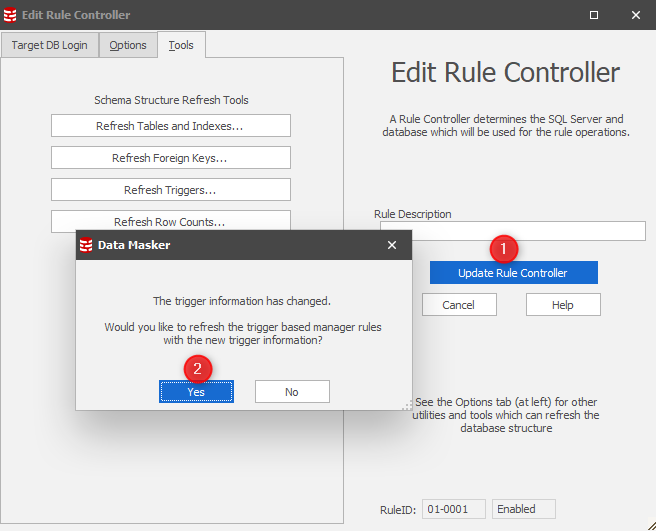Click the RuleID field showing 01-0001
This screenshot has width=656, height=531.
[454, 509]
